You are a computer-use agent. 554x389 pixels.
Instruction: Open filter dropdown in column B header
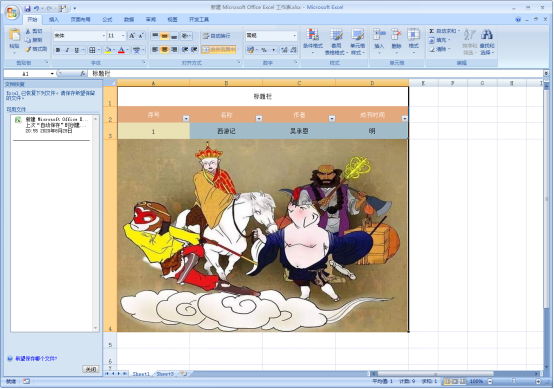click(x=259, y=119)
